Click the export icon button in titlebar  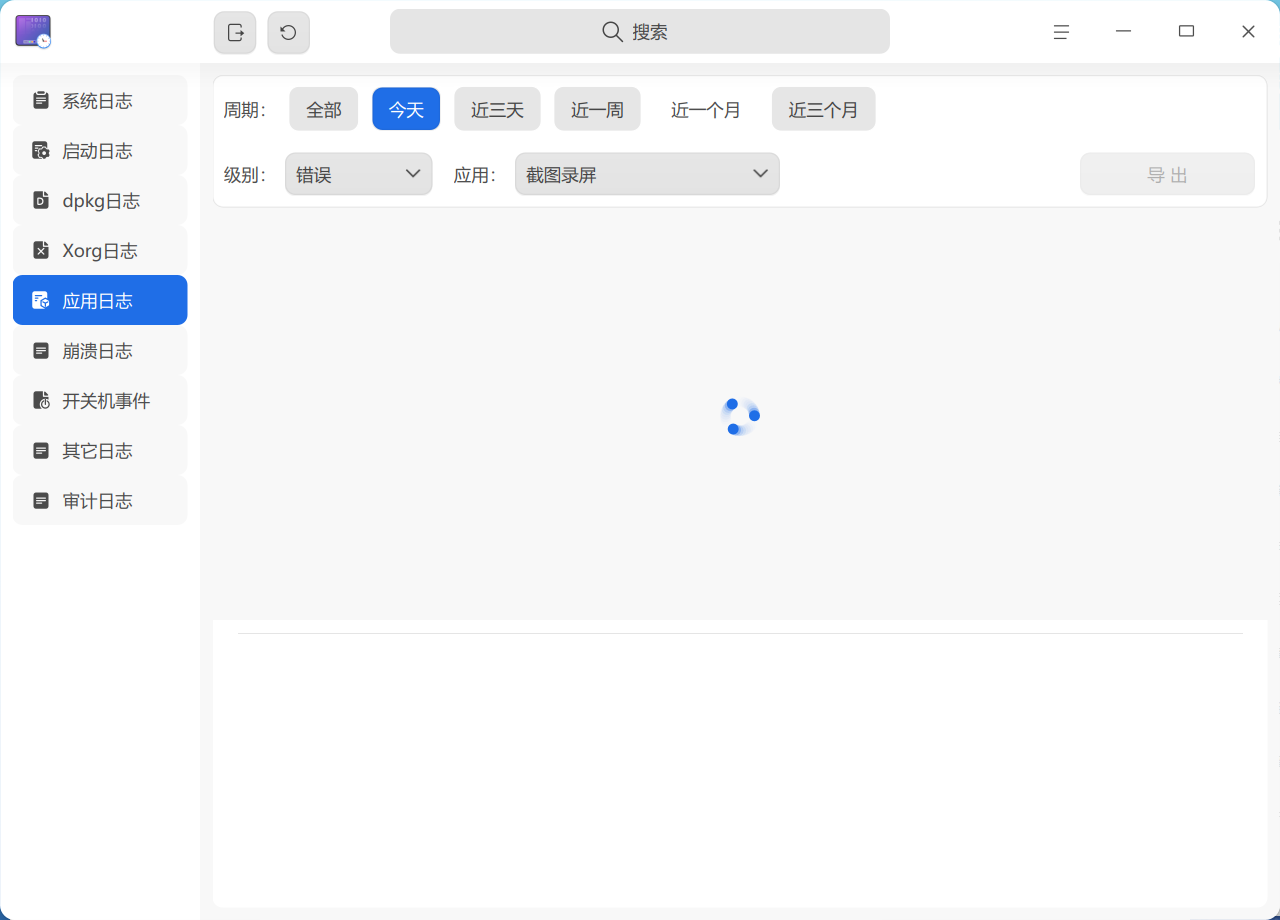235,32
